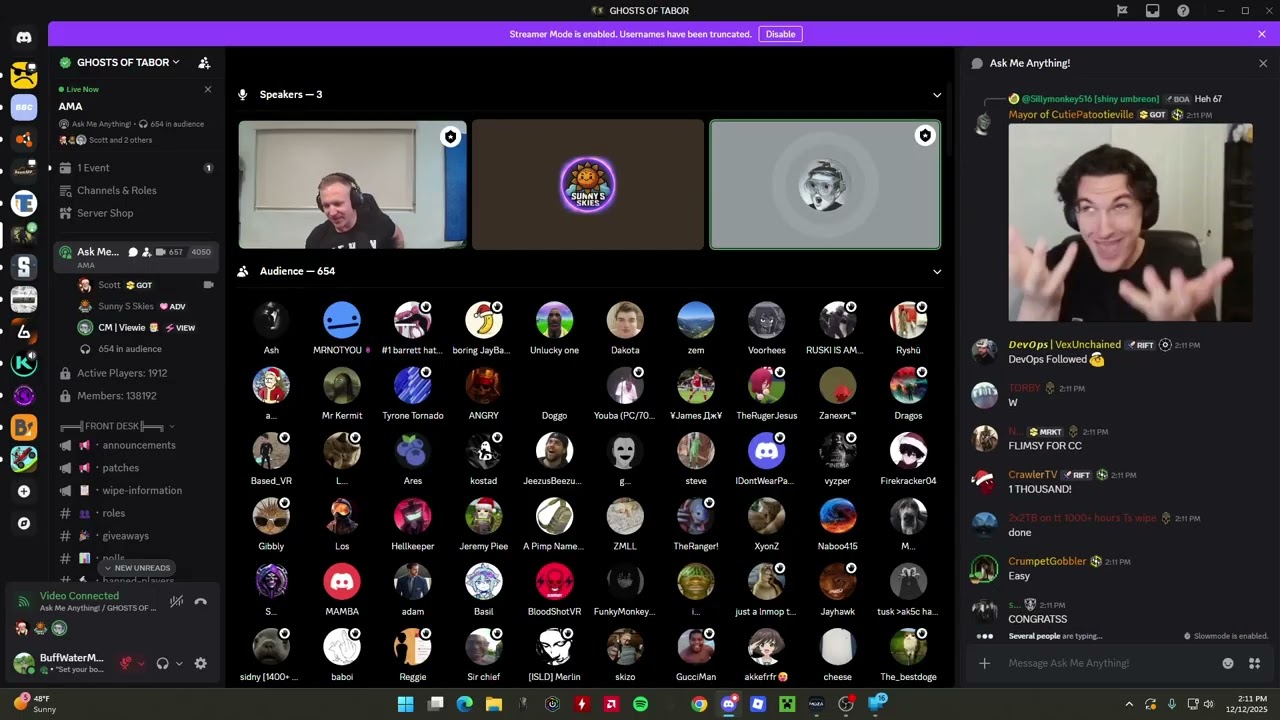Open user settings gear icon
This screenshot has height=720, width=1280.
pos(200,663)
